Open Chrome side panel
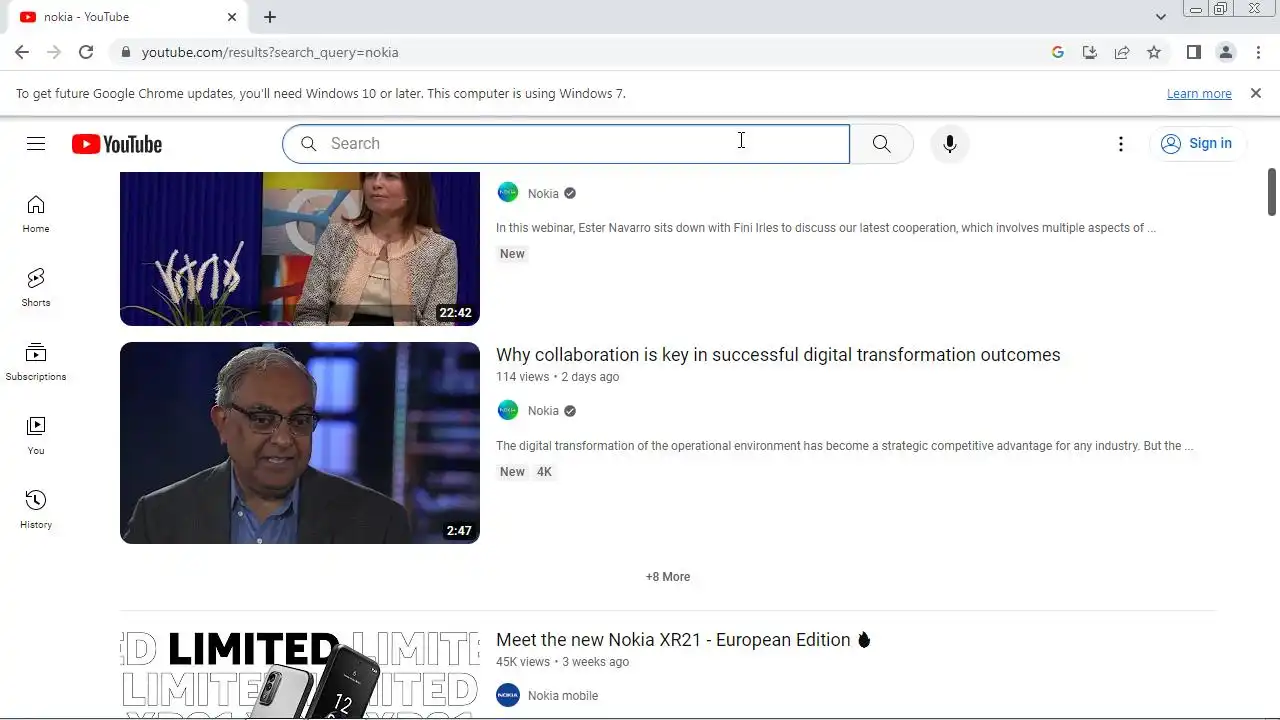 (x=1194, y=52)
